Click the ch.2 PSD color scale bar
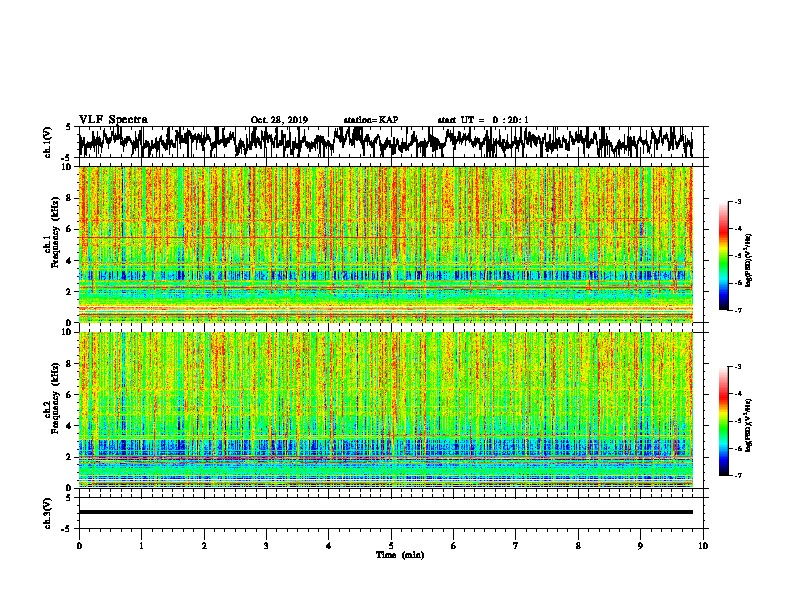Image resolution: width=792 pixels, height=612 pixels. 723,421
